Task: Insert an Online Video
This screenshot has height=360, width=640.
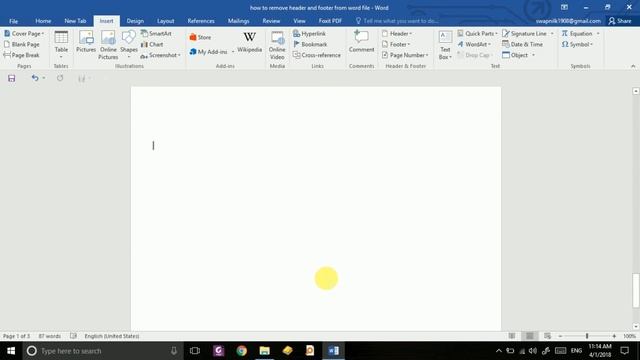Action: pyautogui.click(x=277, y=45)
